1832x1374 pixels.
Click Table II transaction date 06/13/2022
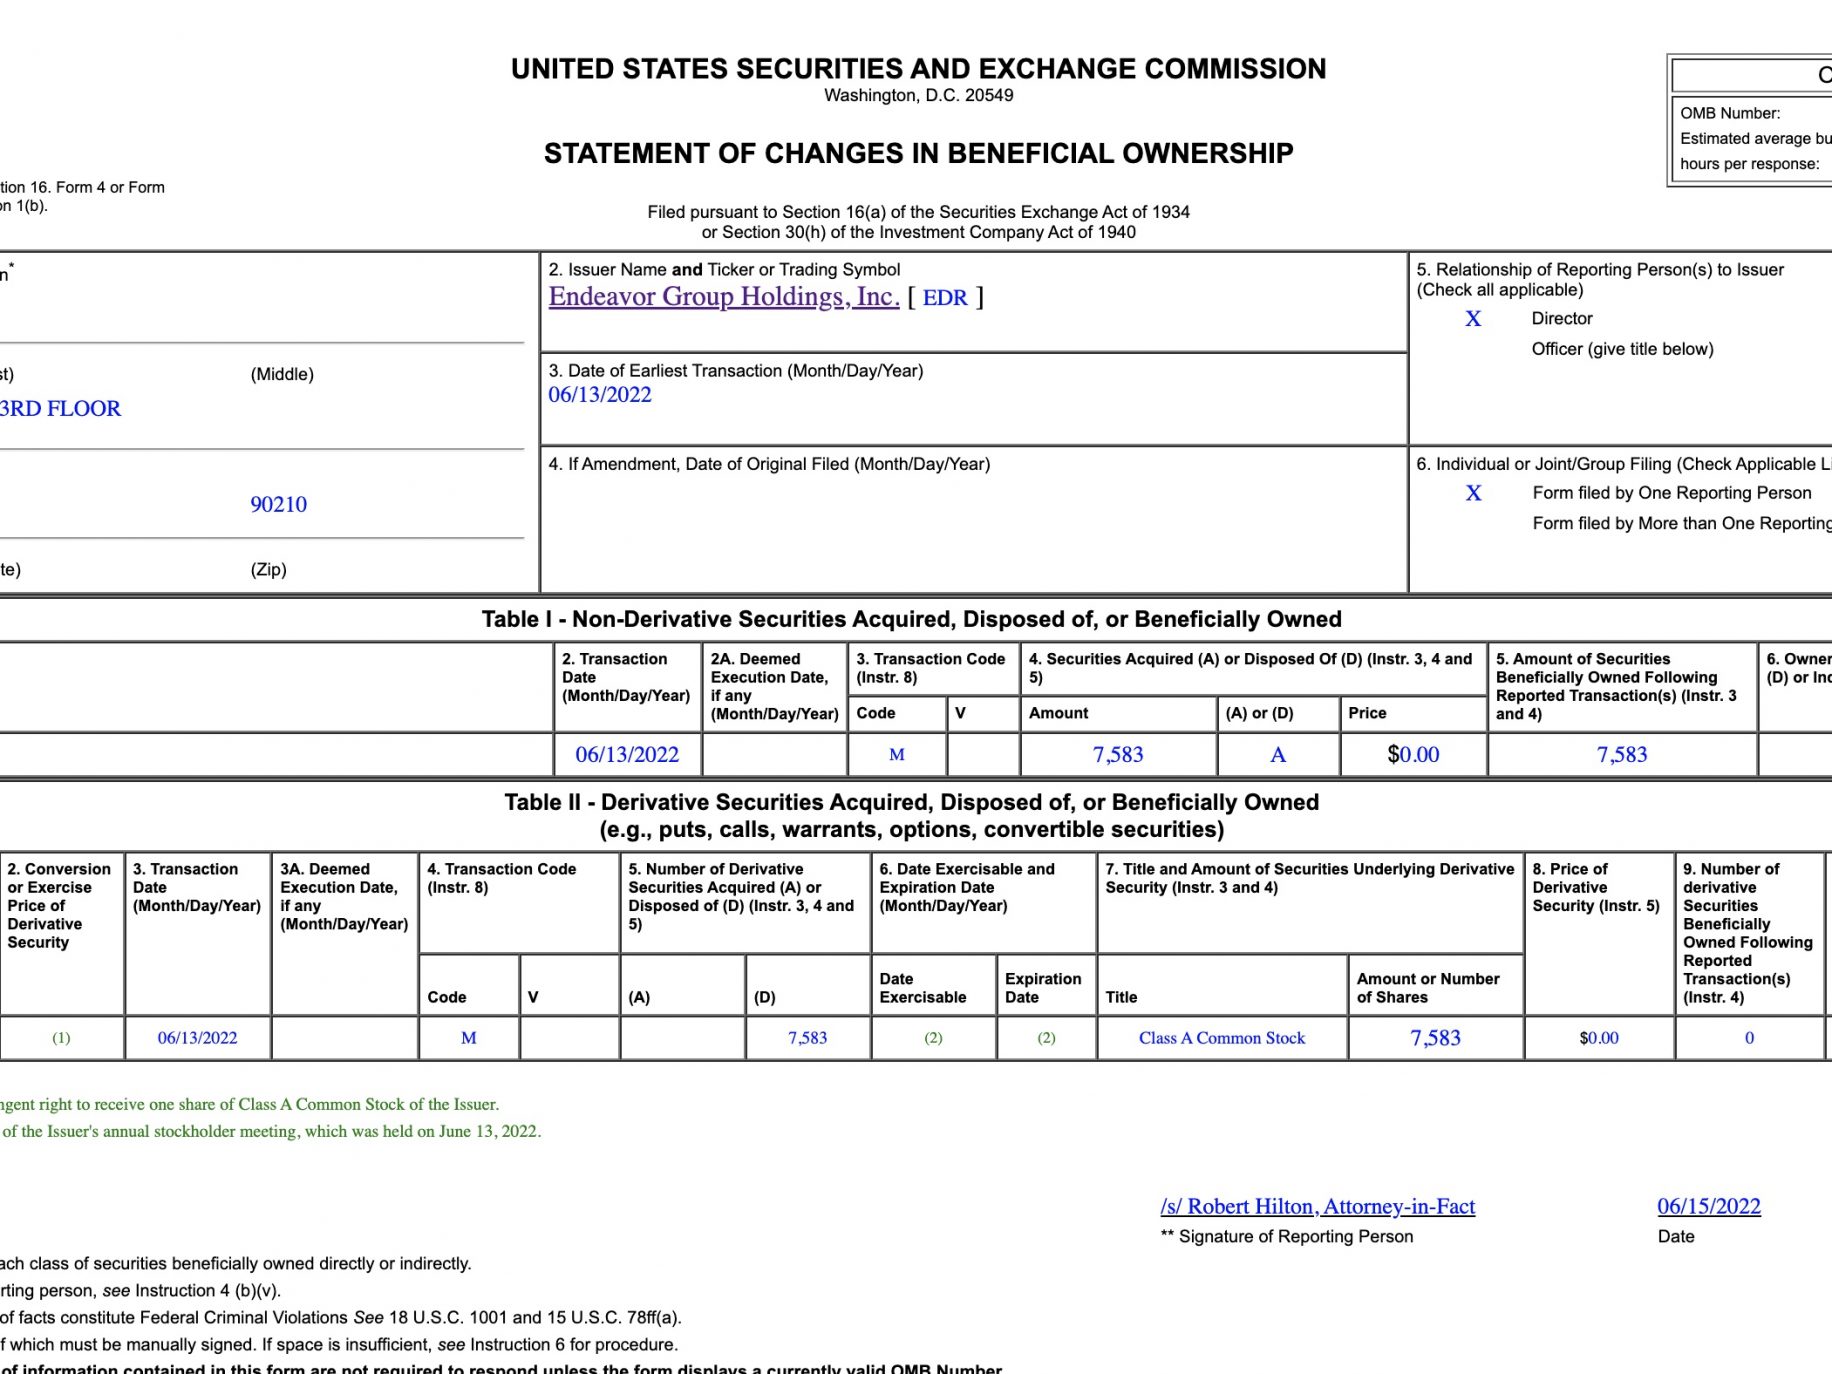click(197, 1038)
